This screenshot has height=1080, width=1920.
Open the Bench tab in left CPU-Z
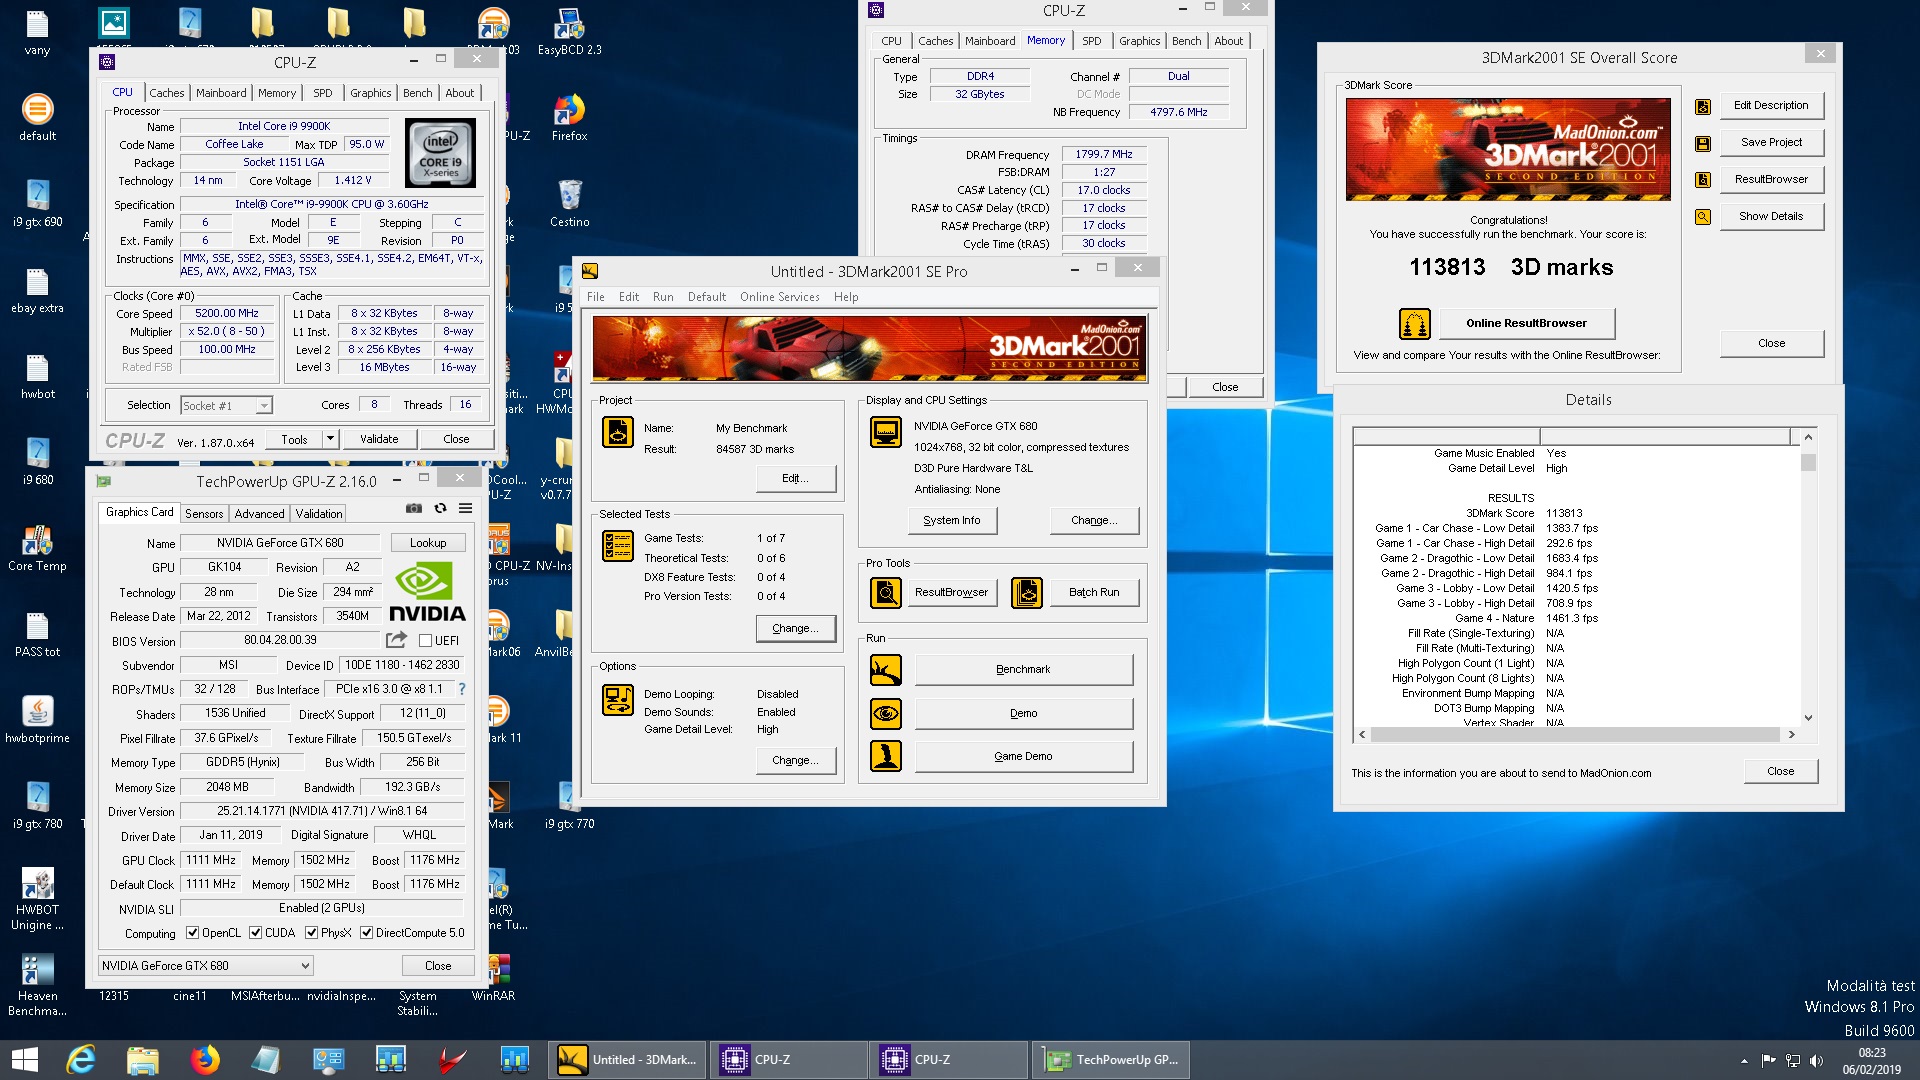point(417,93)
